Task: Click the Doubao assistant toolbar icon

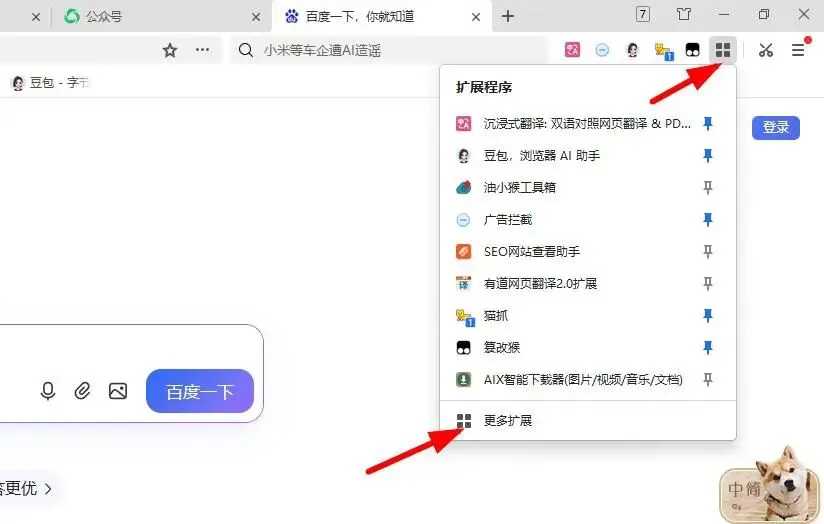Action: [x=633, y=50]
